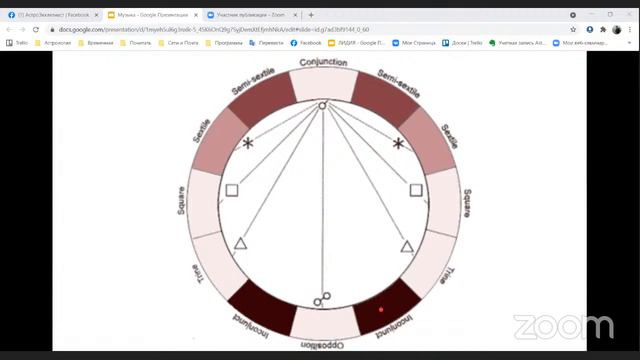Open the Chrome profile avatar
Screen dimensions: 640x360
(x=617, y=30)
